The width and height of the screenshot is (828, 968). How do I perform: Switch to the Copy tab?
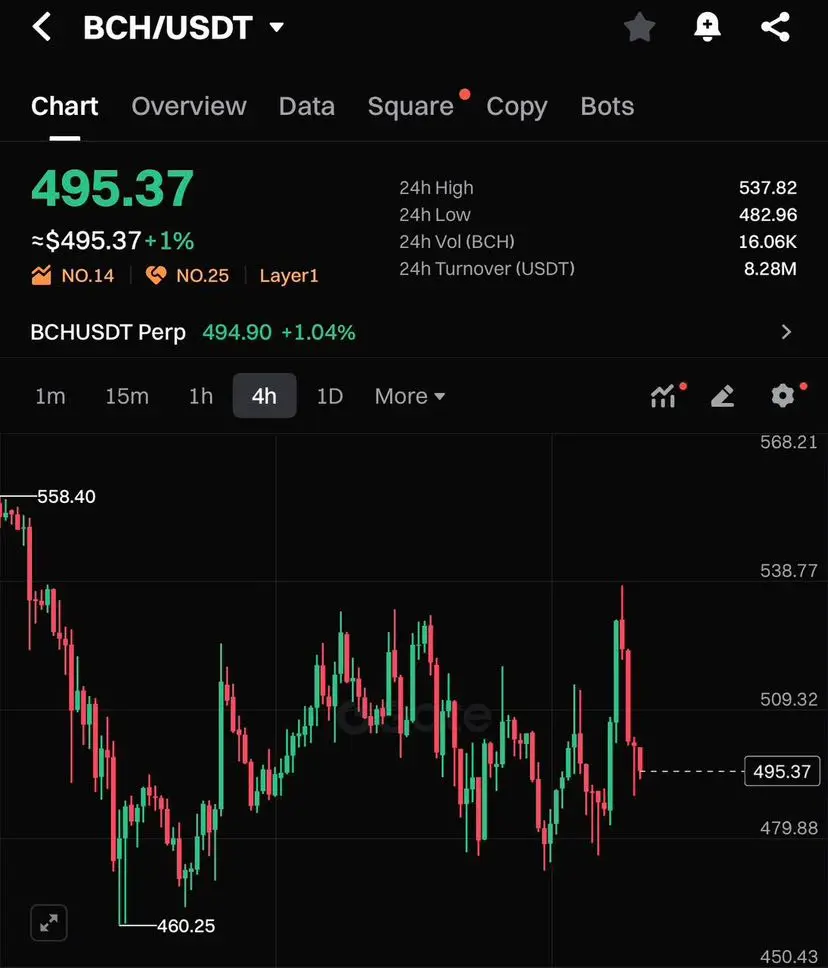[x=517, y=107]
